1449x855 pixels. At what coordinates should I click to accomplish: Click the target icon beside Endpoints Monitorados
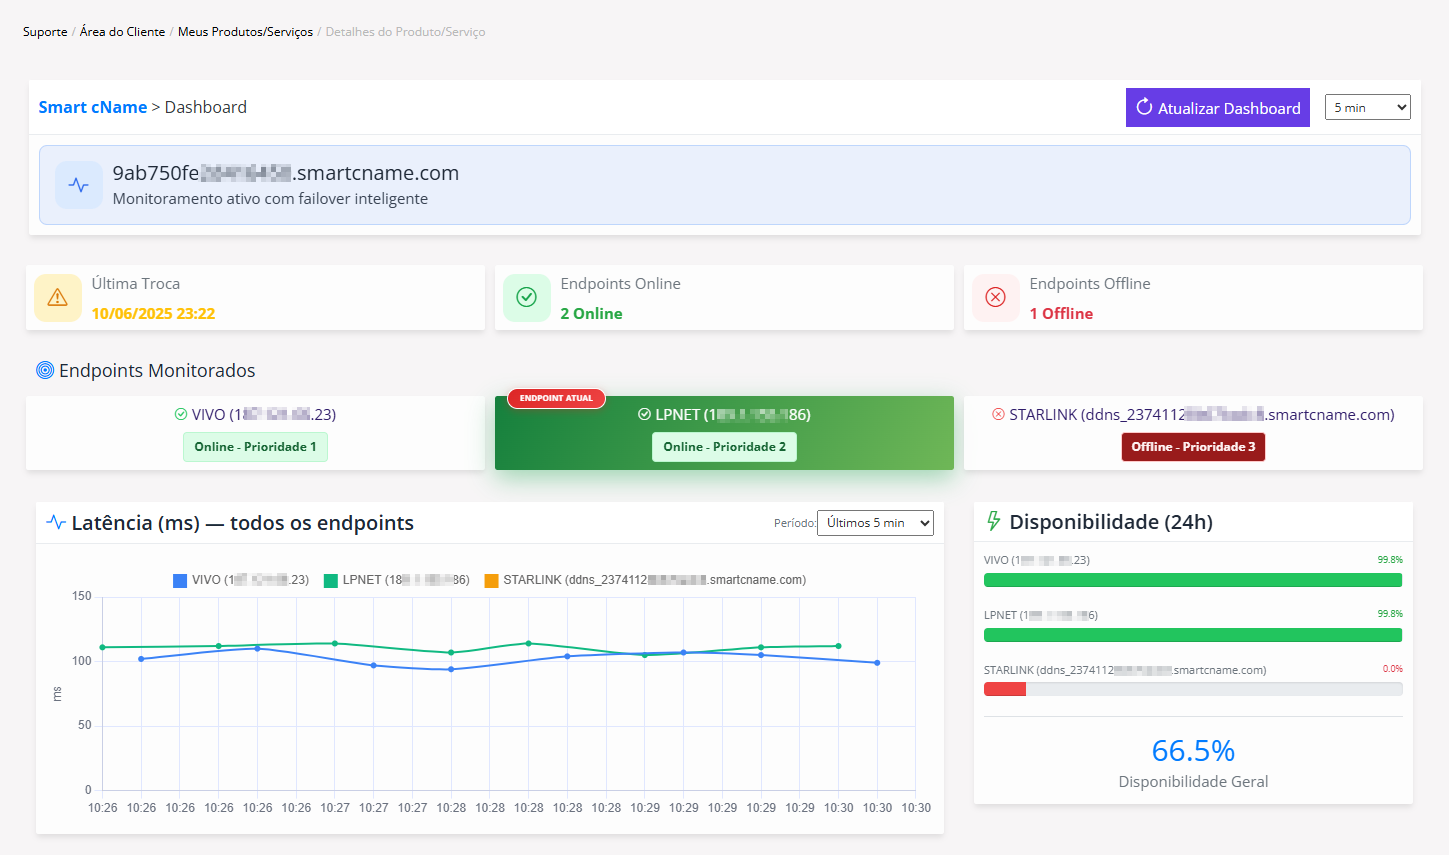pyautogui.click(x=44, y=369)
